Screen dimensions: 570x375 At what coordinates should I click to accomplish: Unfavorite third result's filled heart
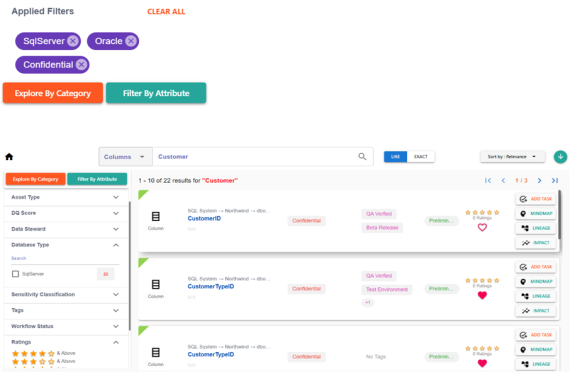point(482,363)
